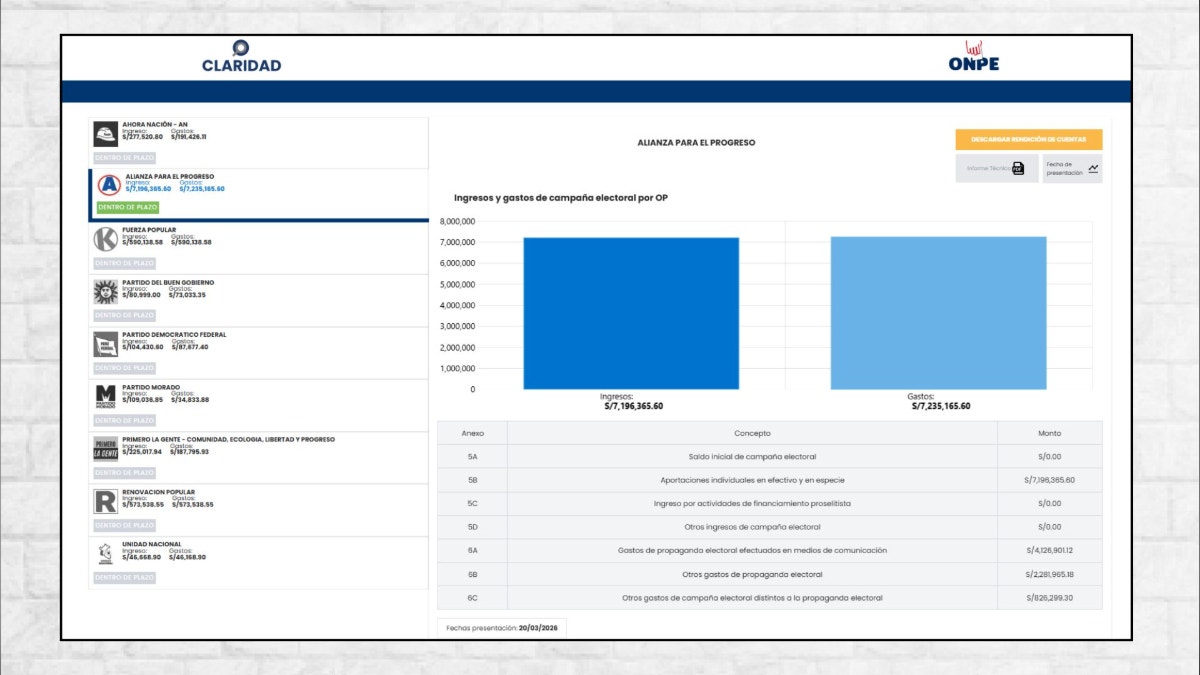Select the Alianza para el Progreso logo
The width and height of the screenshot is (1200, 675).
point(109,185)
